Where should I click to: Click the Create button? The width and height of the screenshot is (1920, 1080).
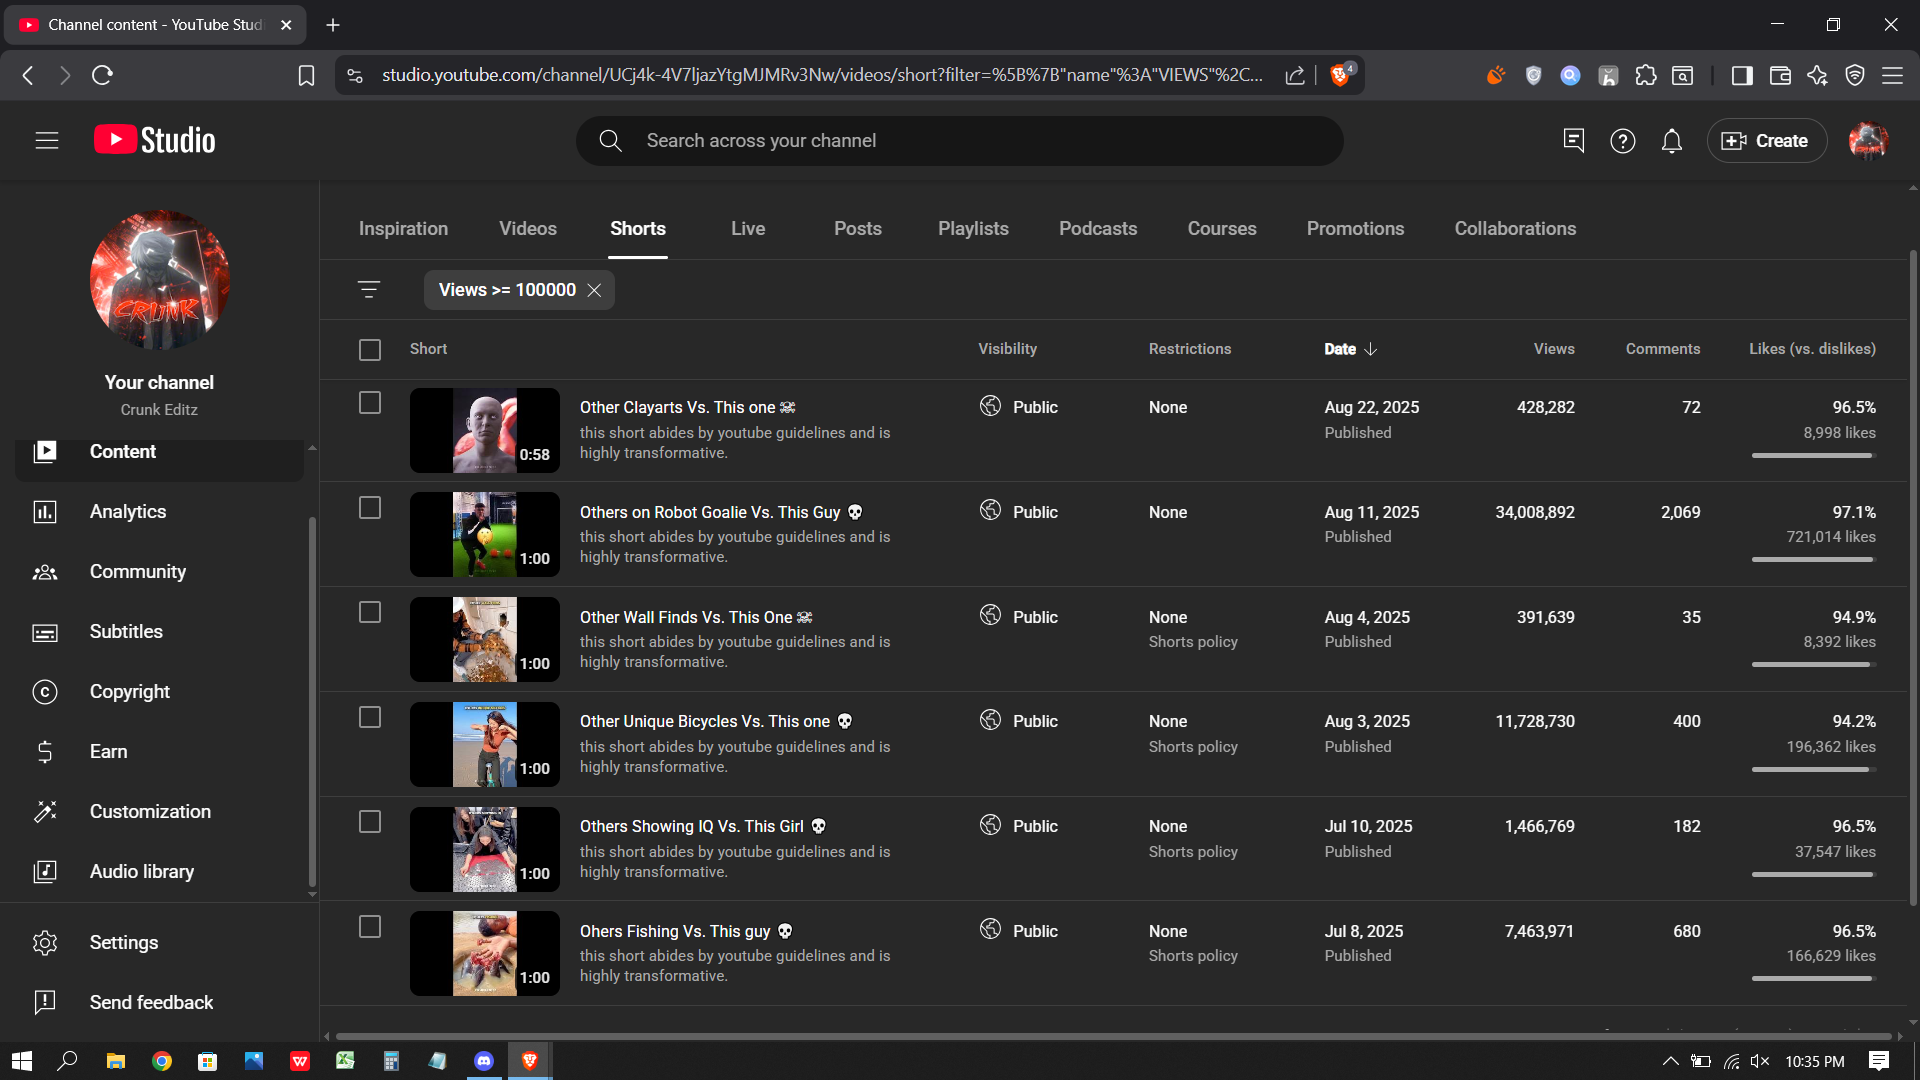click(1766, 141)
